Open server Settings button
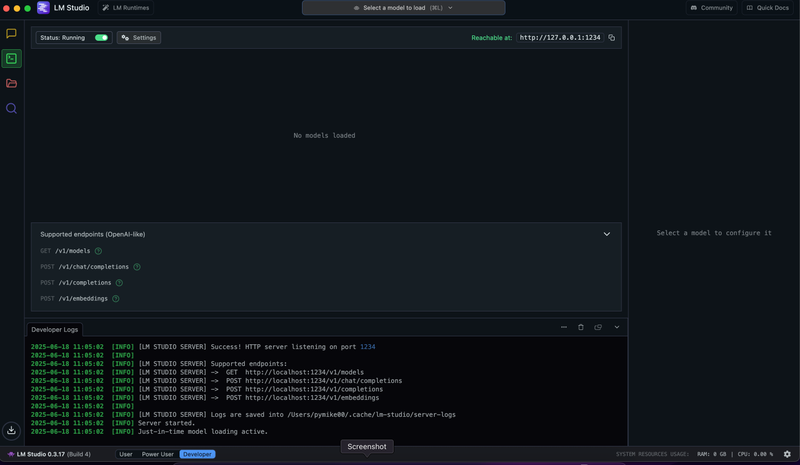The width and height of the screenshot is (800, 465). pos(139,38)
